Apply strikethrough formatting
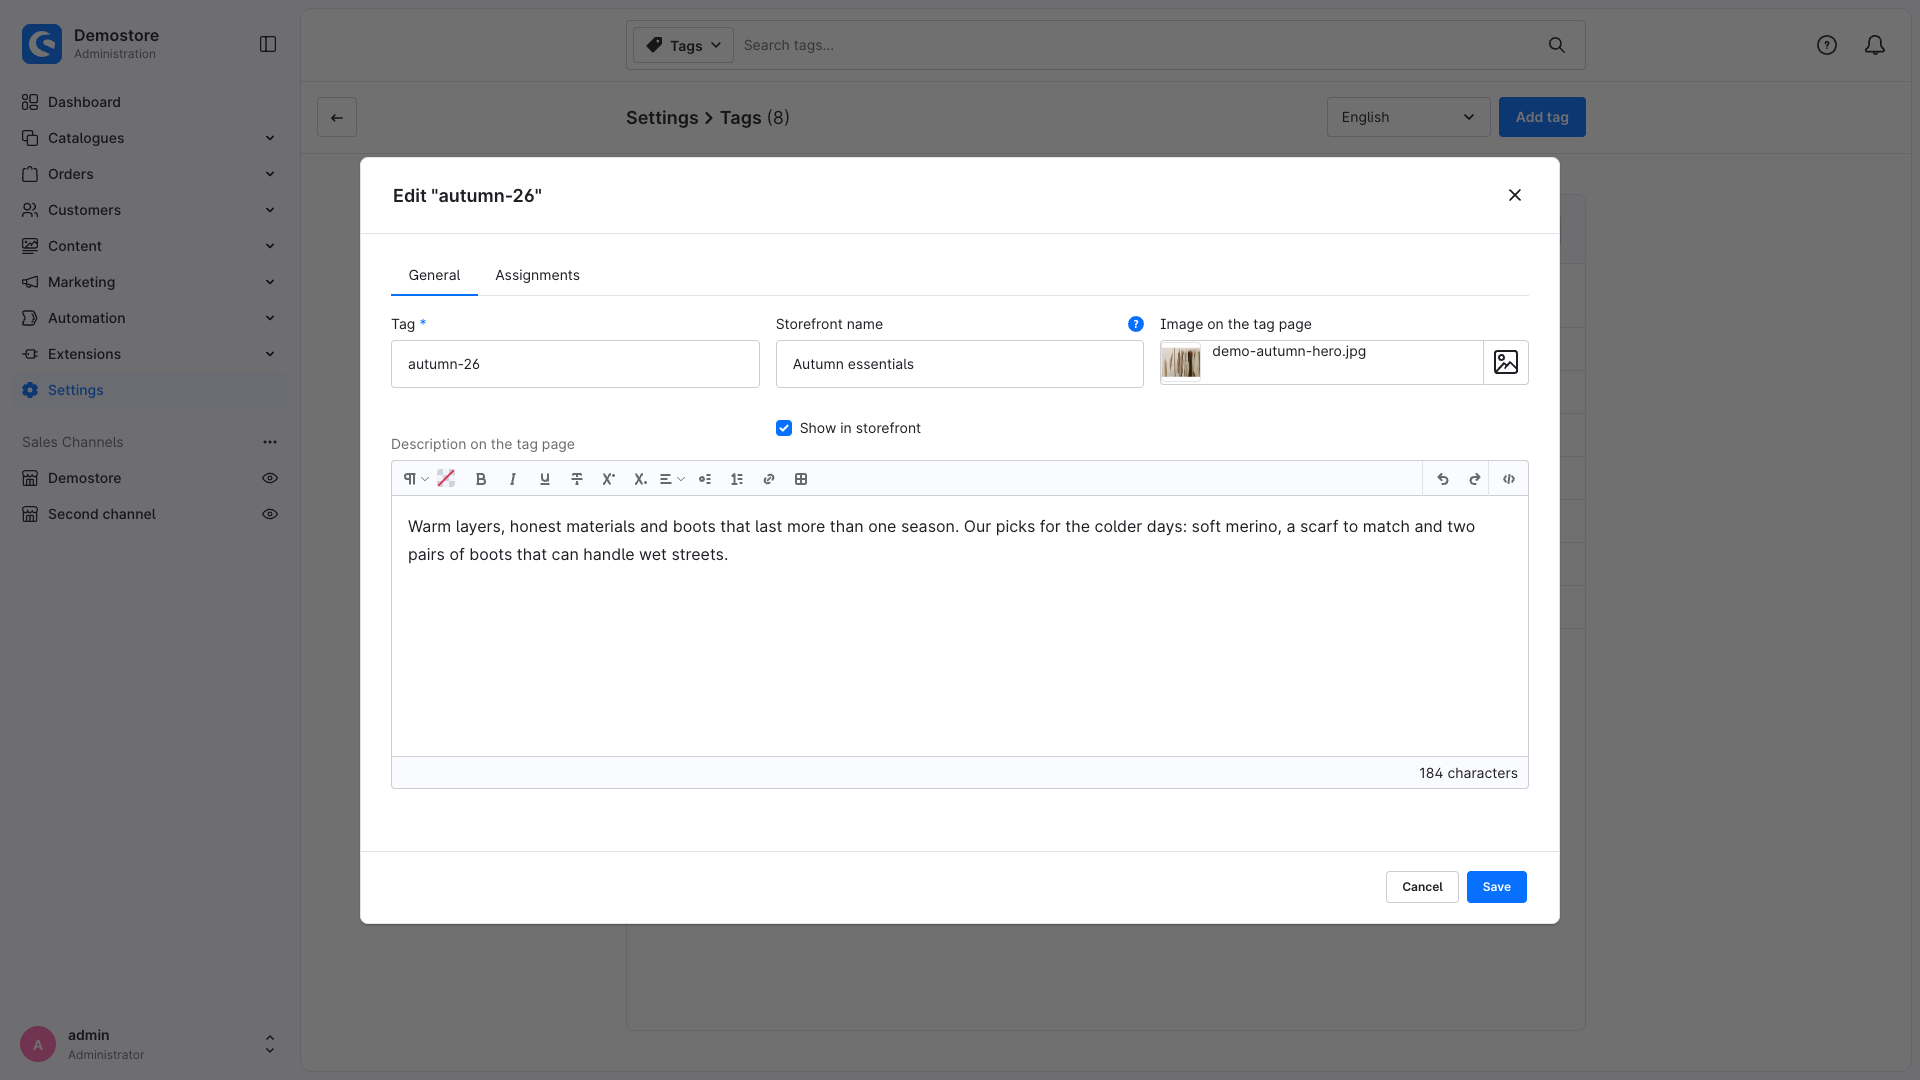Image resolution: width=1920 pixels, height=1080 pixels. pyautogui.click(x=577, y=479)
